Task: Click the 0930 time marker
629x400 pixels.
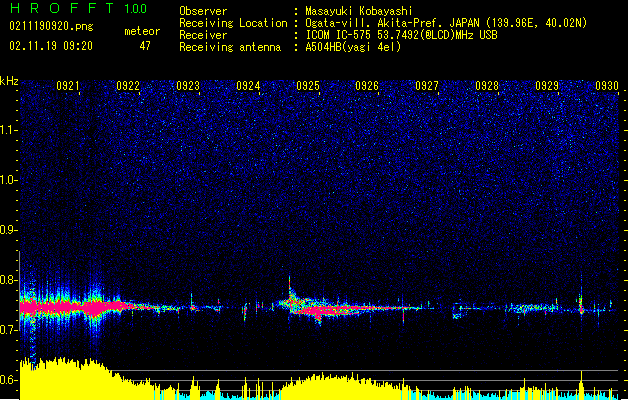Action: [607, 86]
